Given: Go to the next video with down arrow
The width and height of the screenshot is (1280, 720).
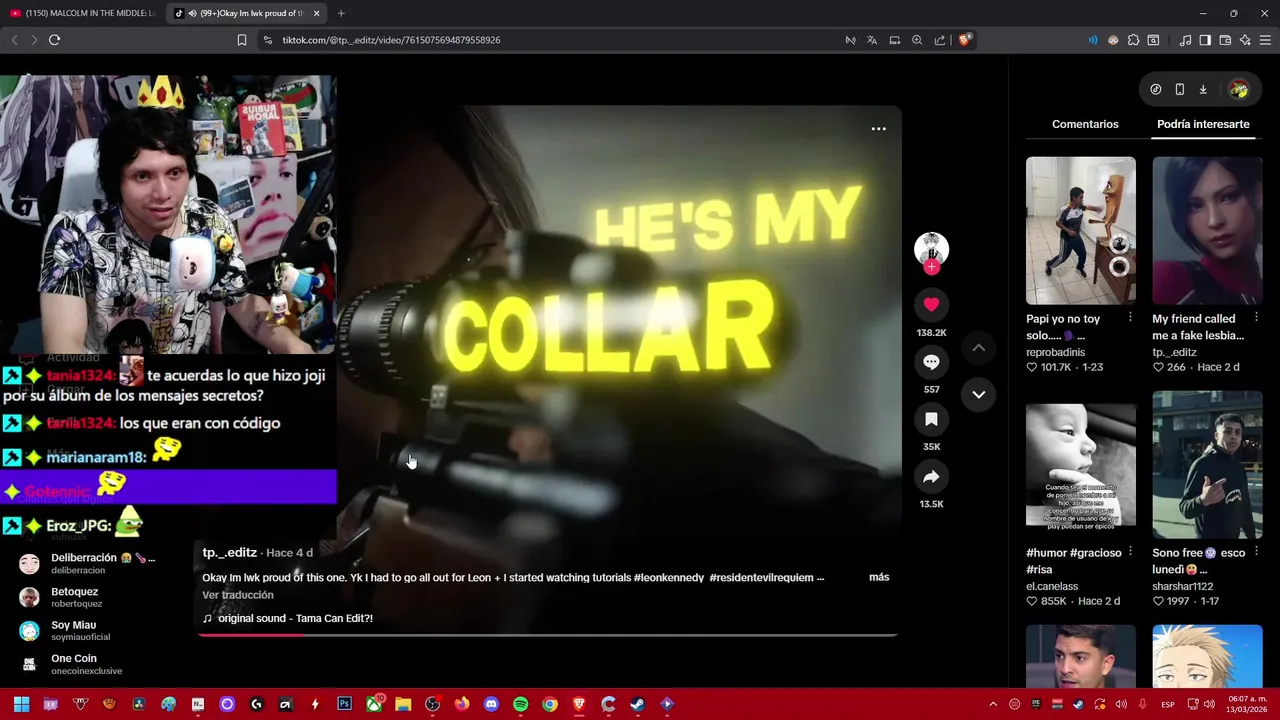Looking at the screenshot, I should tap(979, 394).
